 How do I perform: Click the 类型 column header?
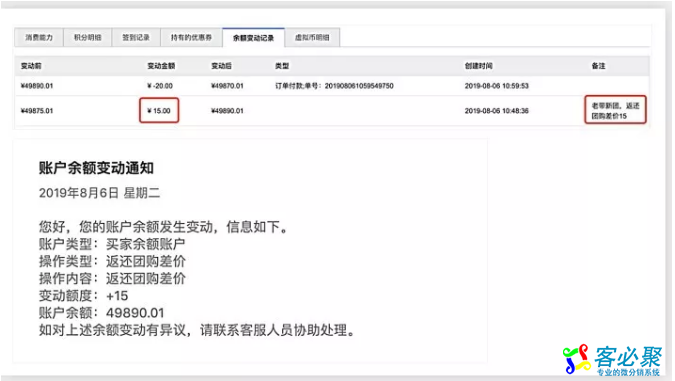pos(282,66)
